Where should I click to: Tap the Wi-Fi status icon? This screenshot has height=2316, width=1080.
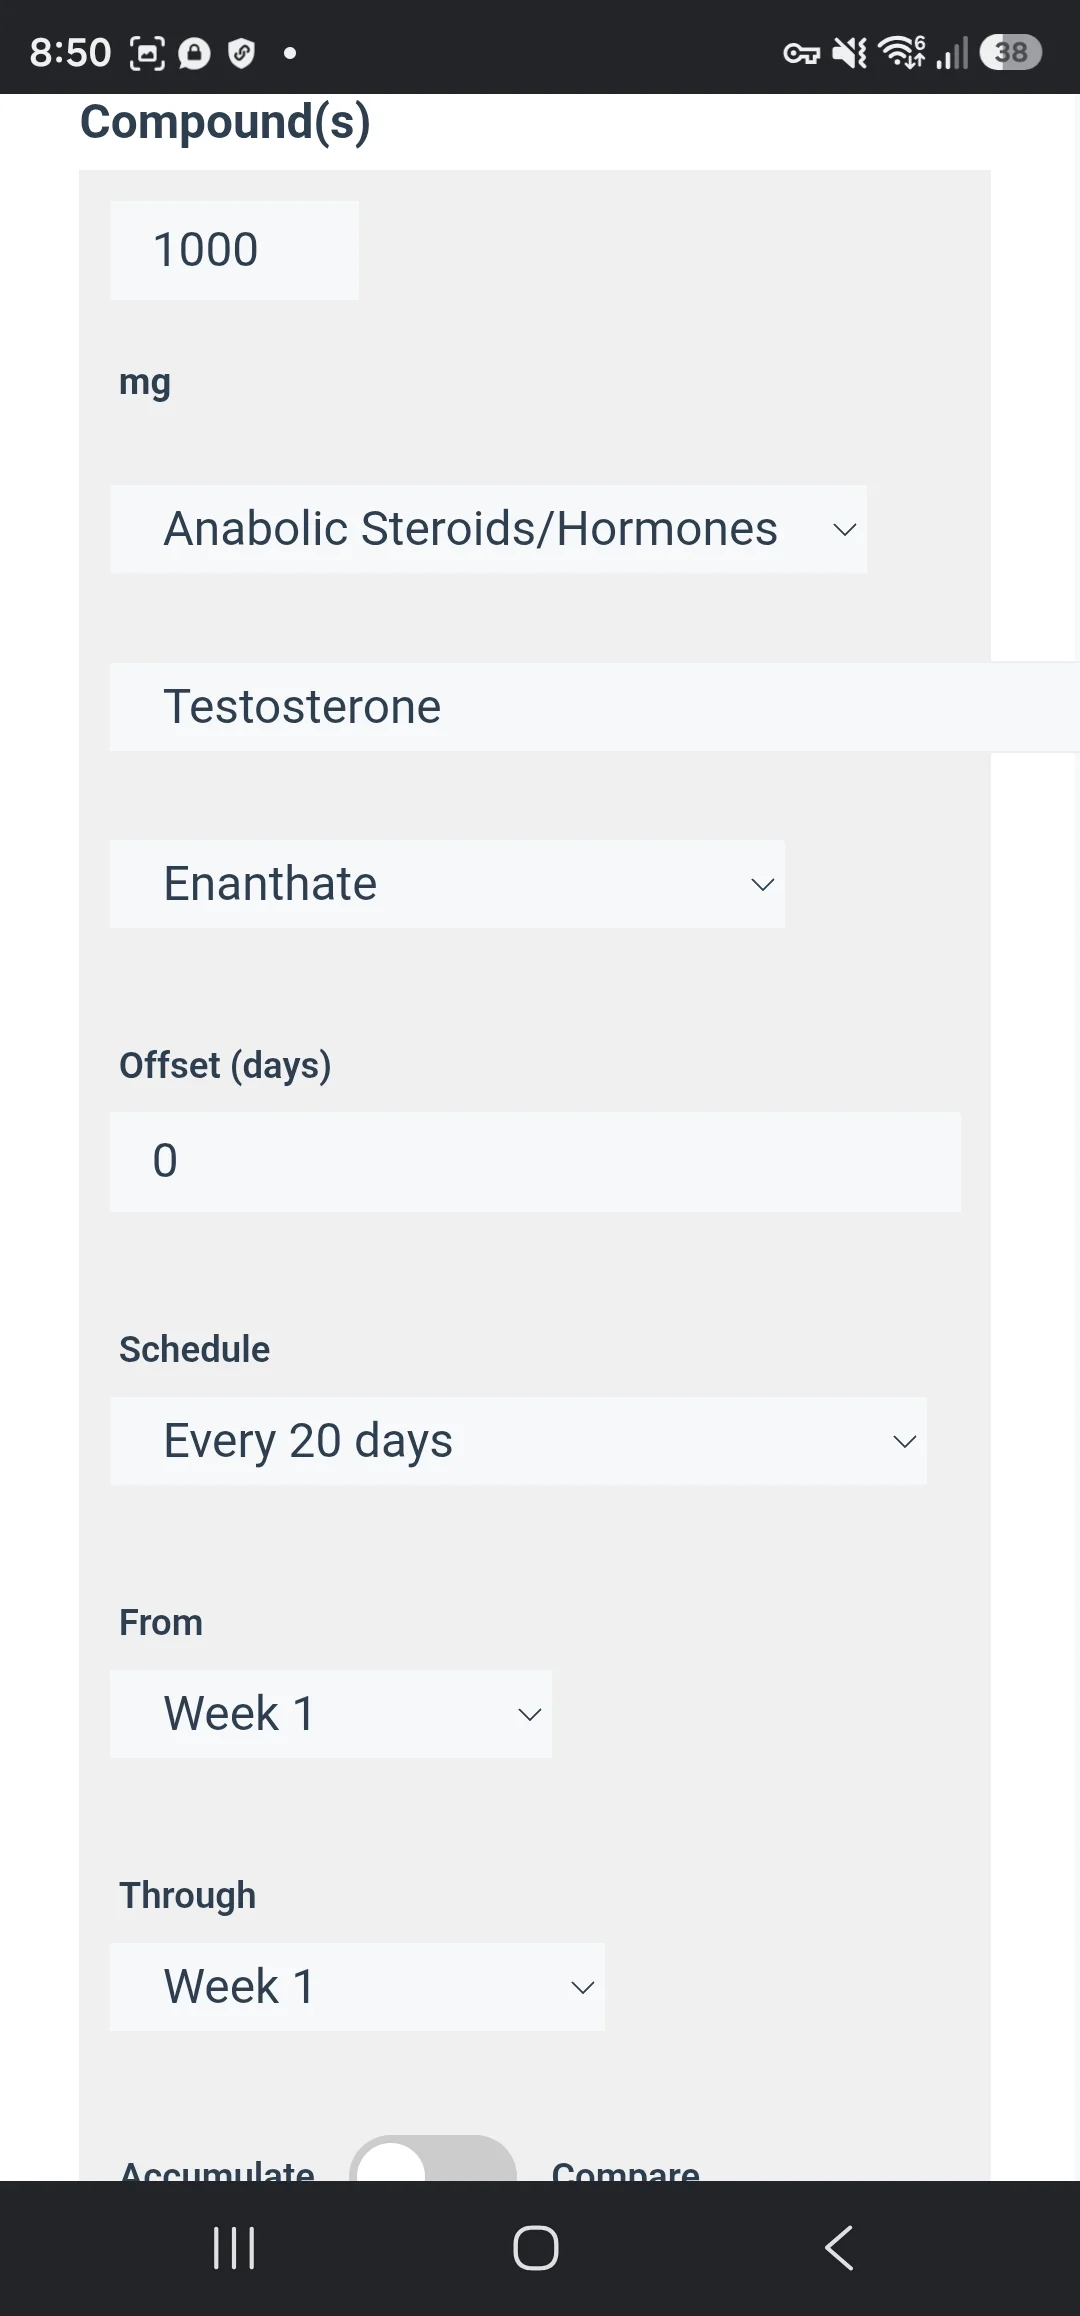coord(902,52)
